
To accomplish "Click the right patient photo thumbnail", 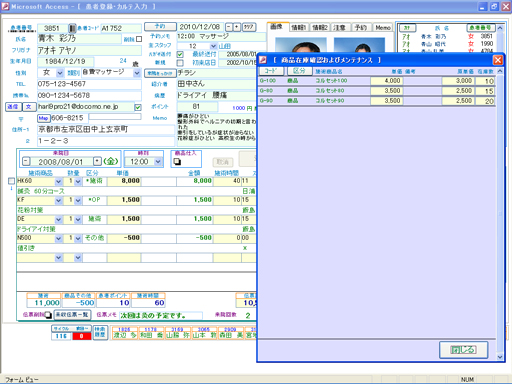I will tap(359, 45).
